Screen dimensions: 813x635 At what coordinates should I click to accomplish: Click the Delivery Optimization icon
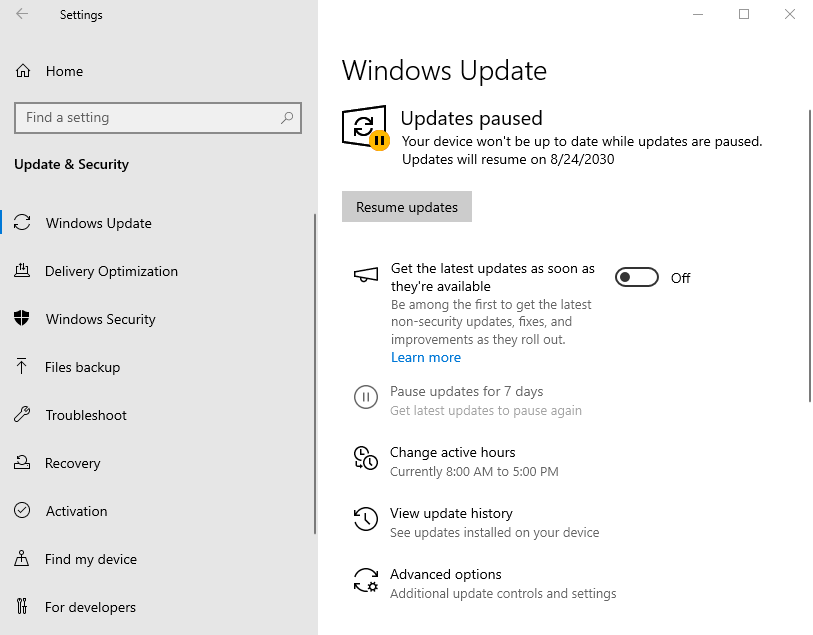22,271
